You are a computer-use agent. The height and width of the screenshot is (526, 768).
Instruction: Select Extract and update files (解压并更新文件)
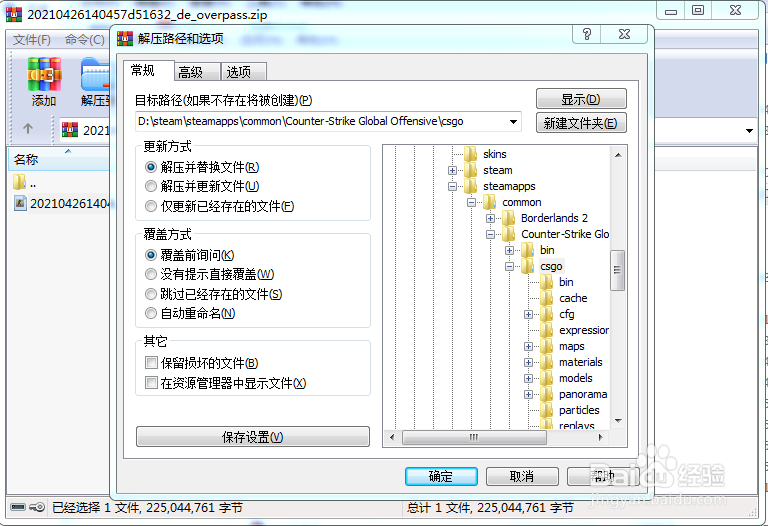[x=151, y=187]
